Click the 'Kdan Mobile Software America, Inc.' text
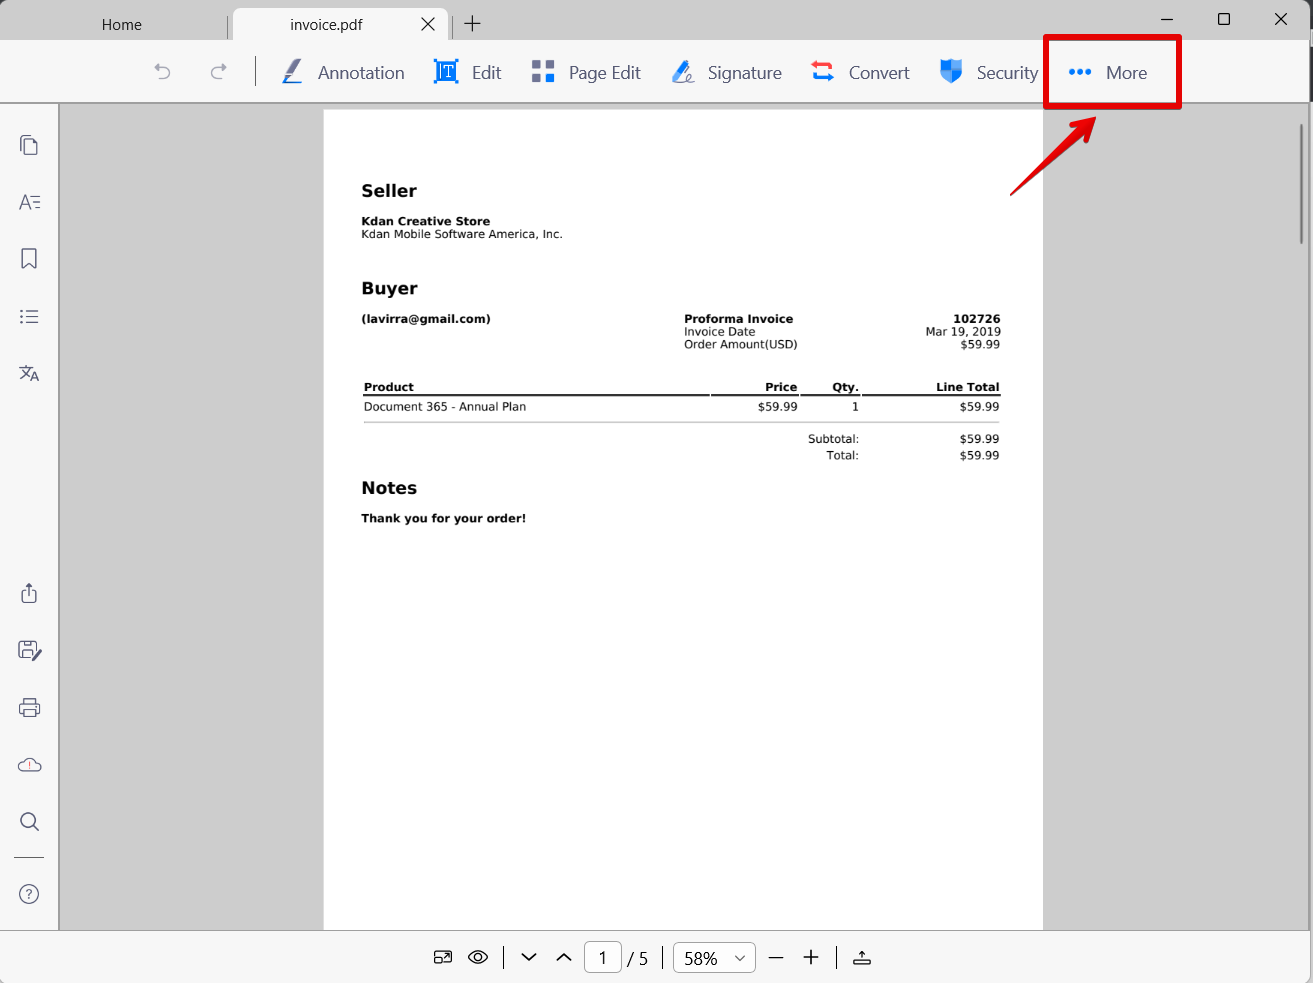 click(462, 234)
